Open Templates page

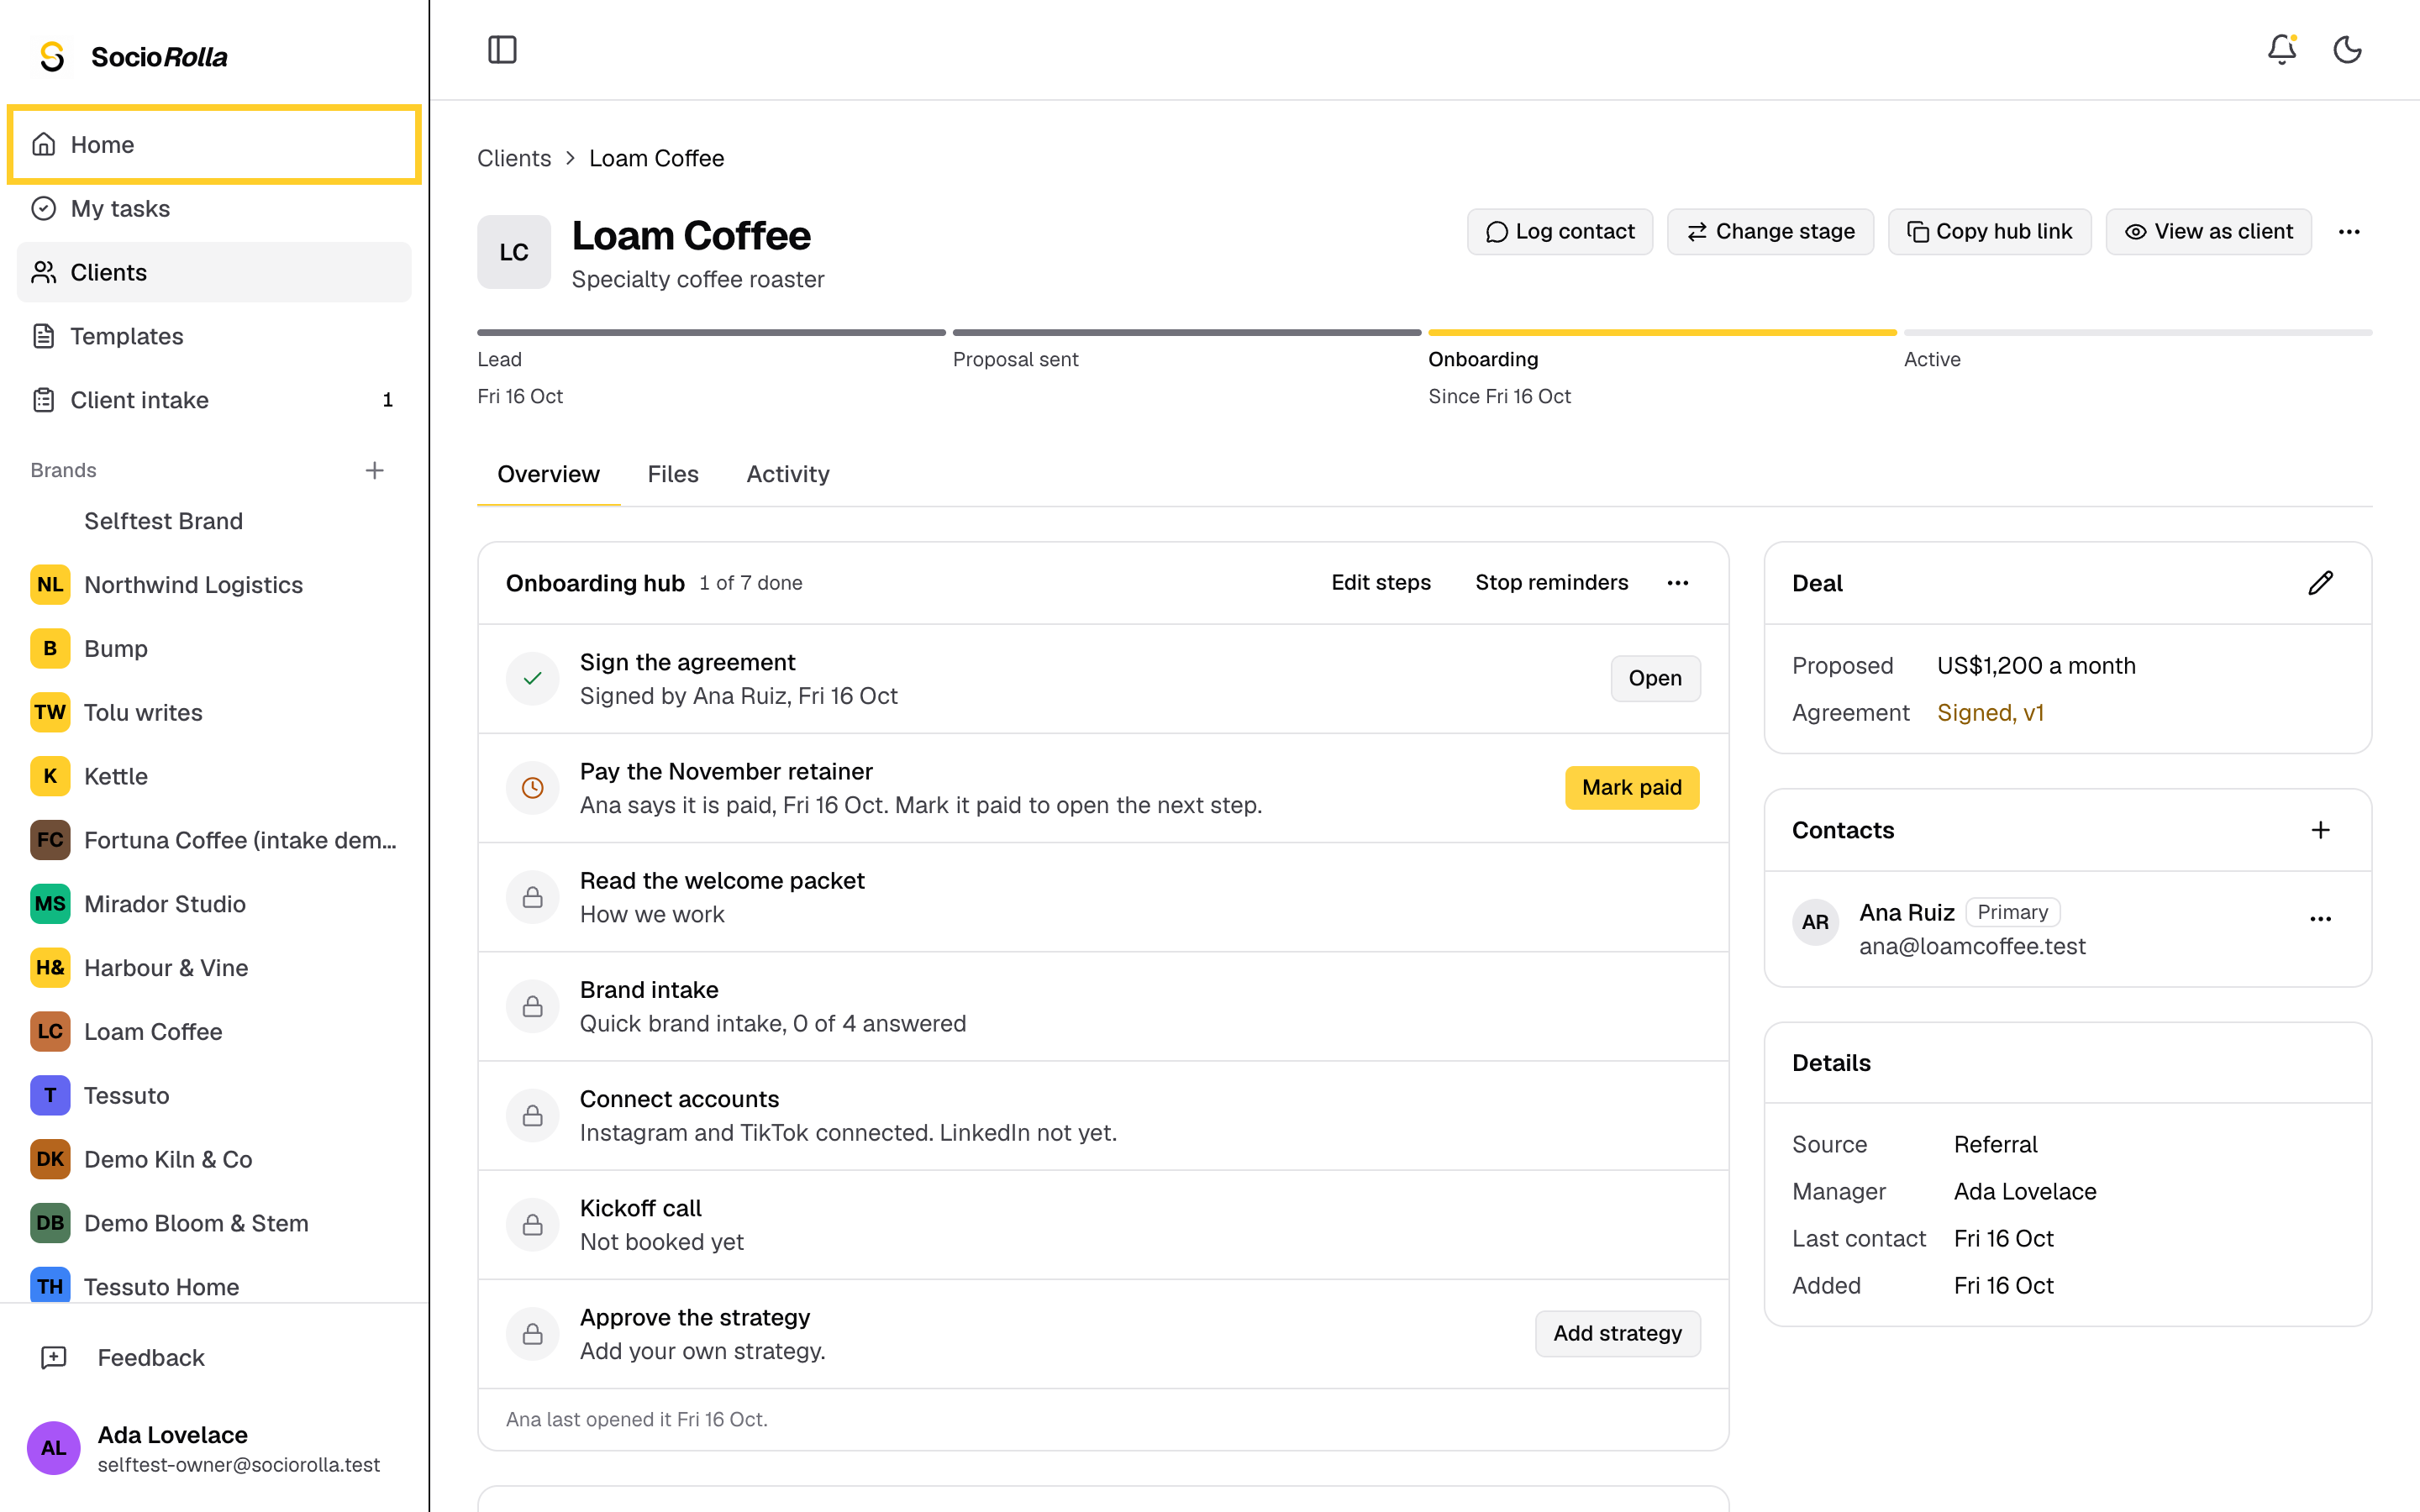pyautogui.click(x=214, y=336)
